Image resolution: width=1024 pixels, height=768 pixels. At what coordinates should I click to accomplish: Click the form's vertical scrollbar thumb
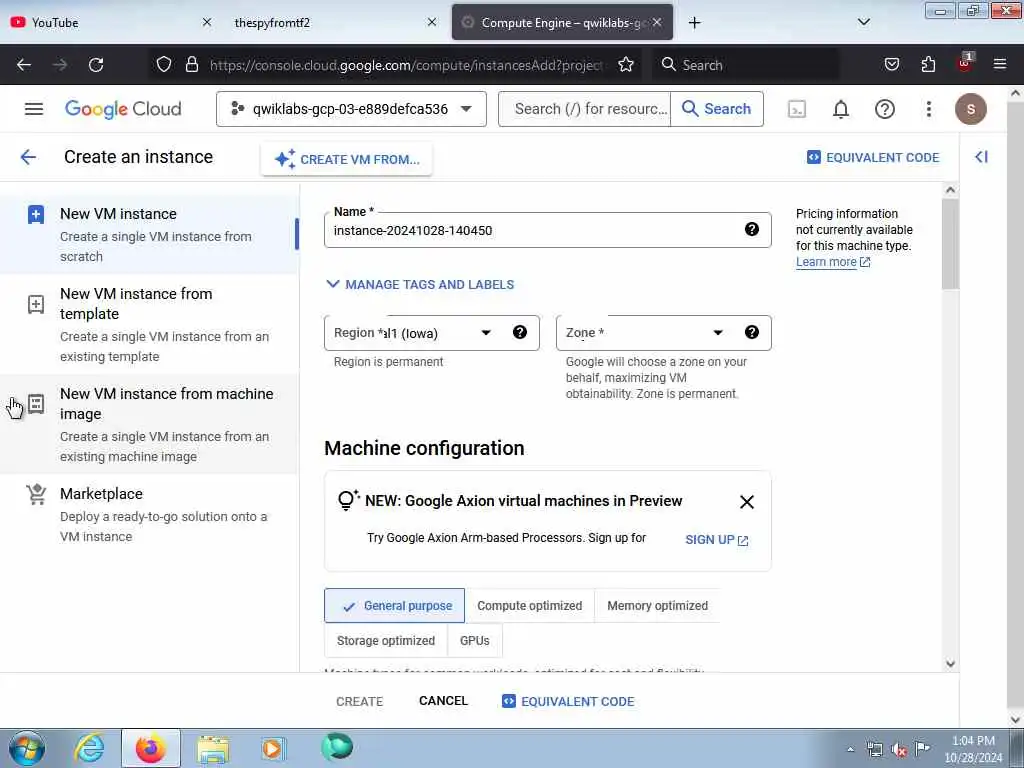[950, 244]
